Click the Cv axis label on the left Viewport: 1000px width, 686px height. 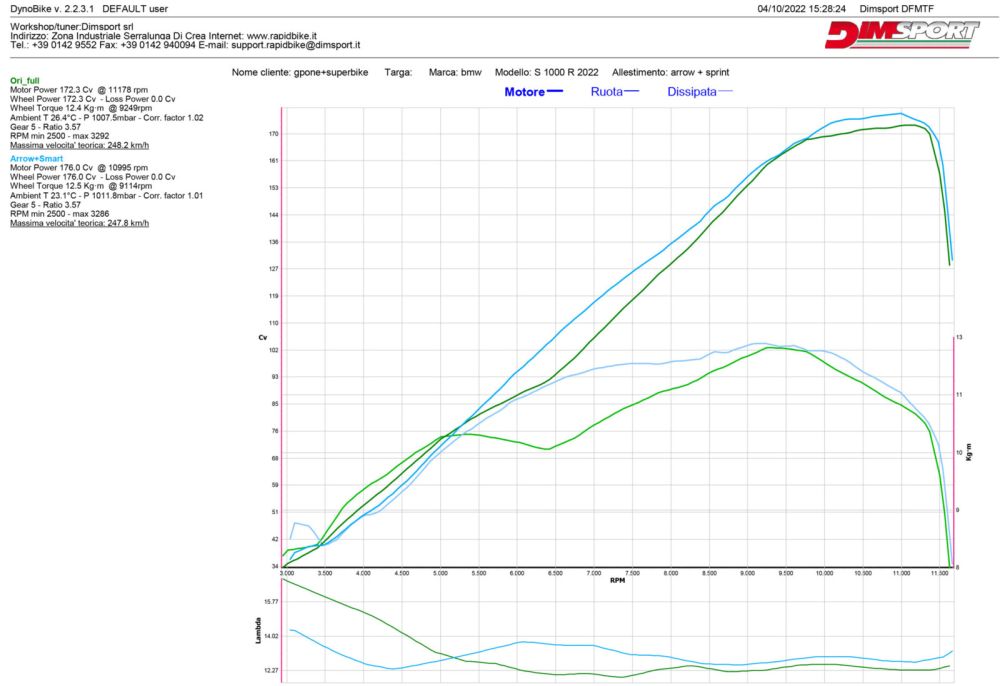tap(263, 338)
